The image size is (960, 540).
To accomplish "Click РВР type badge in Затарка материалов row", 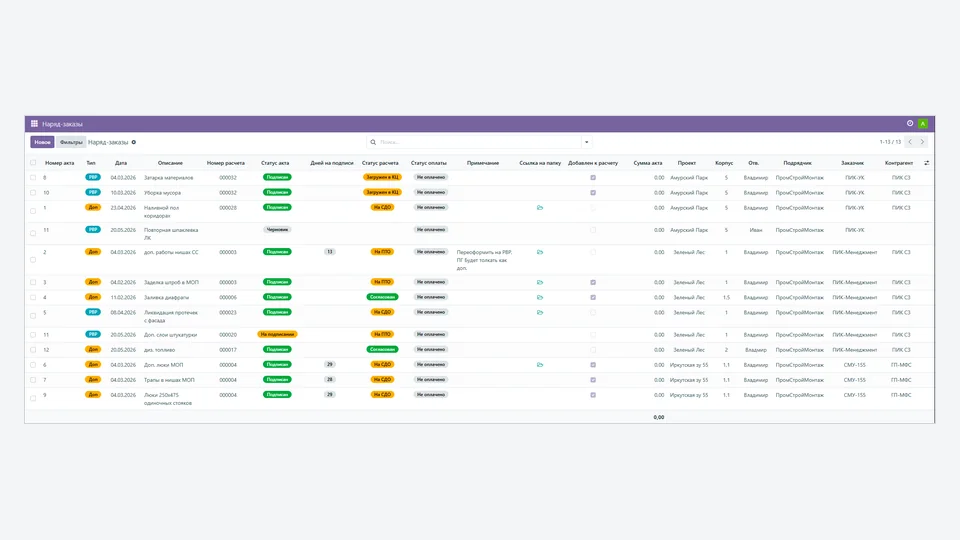I will point(92,177).
